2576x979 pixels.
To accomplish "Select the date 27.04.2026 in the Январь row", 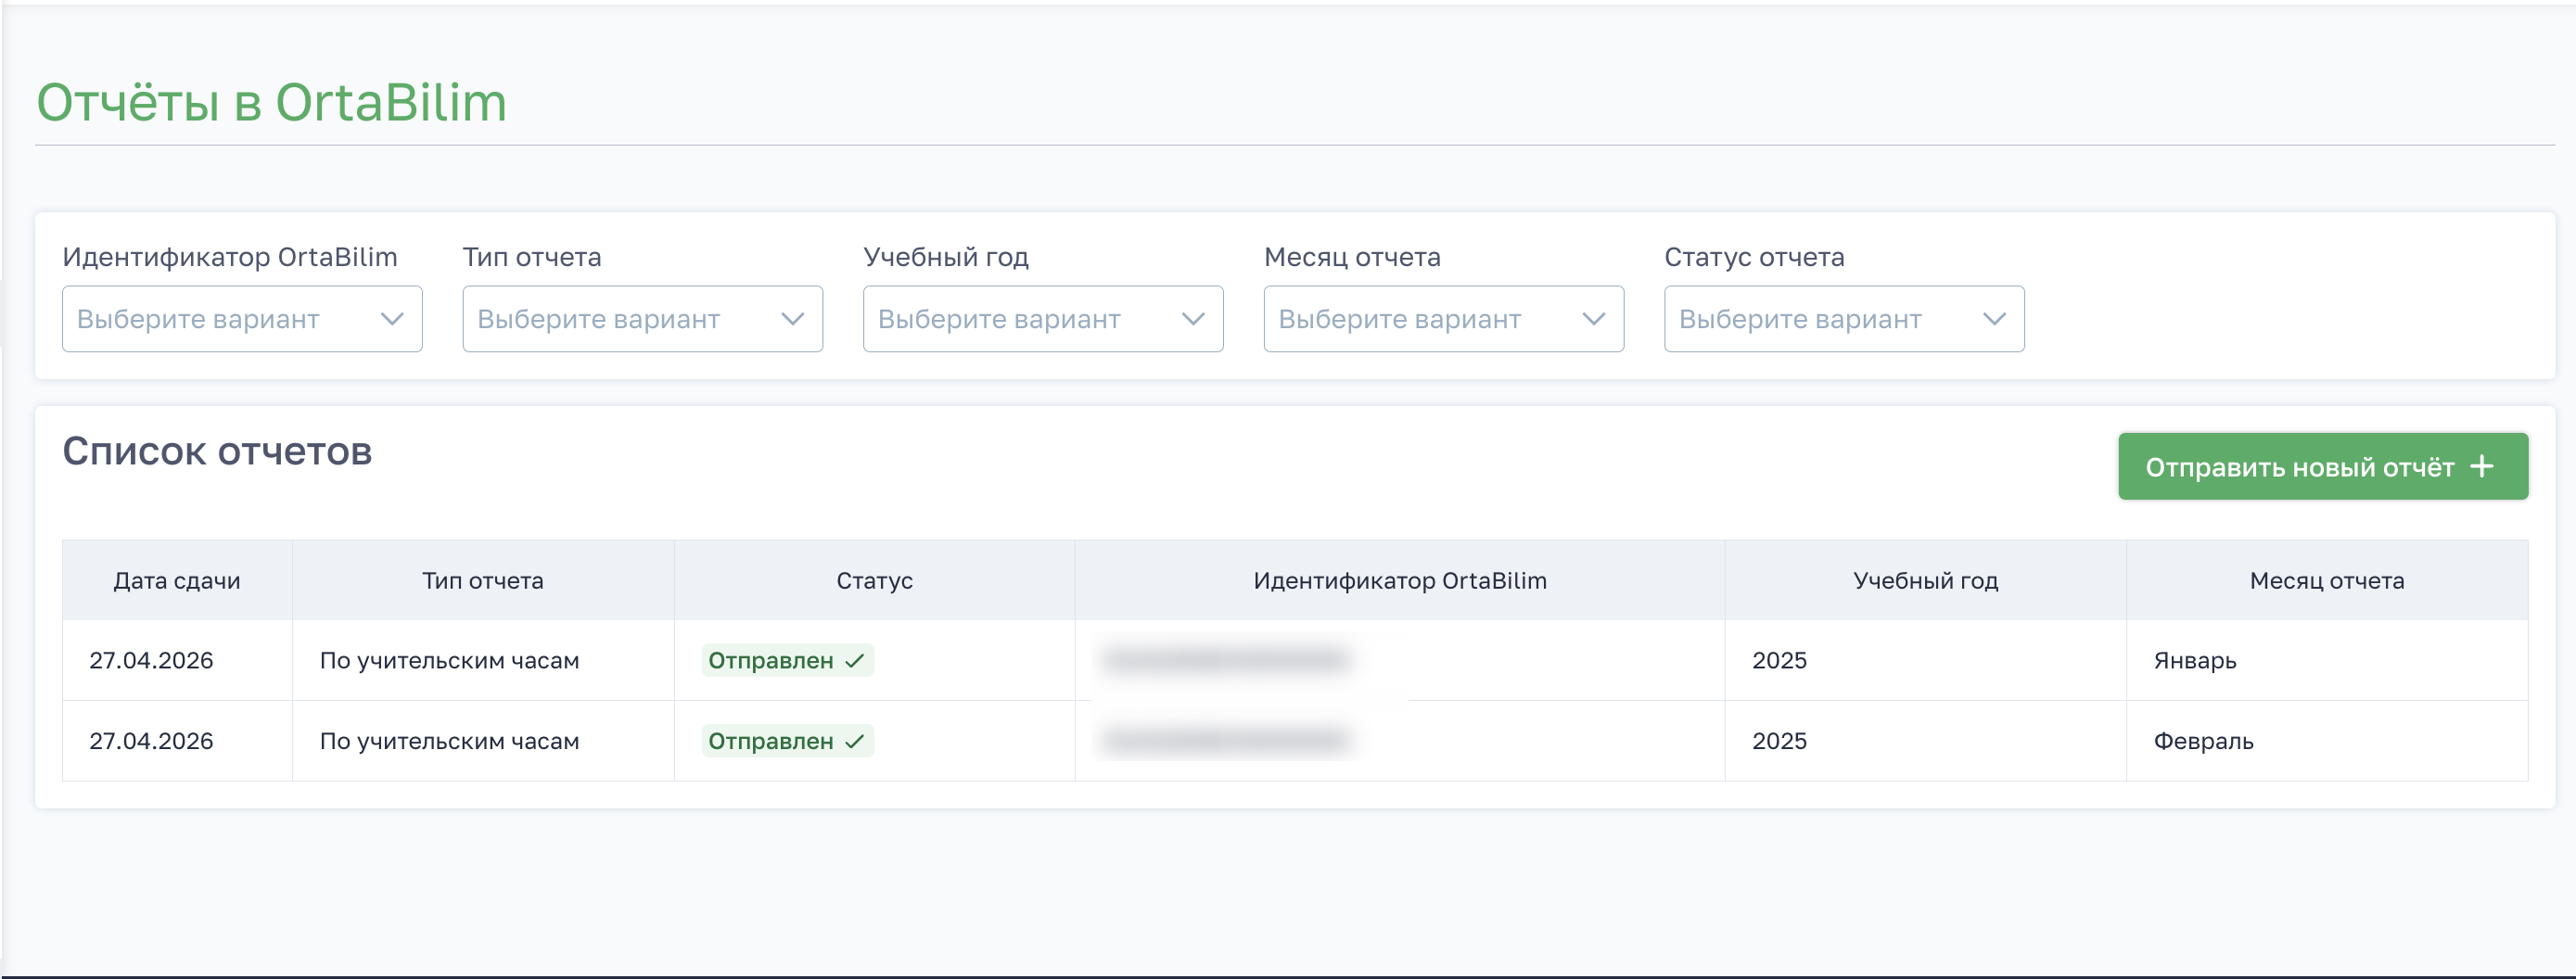I will 151,661.
